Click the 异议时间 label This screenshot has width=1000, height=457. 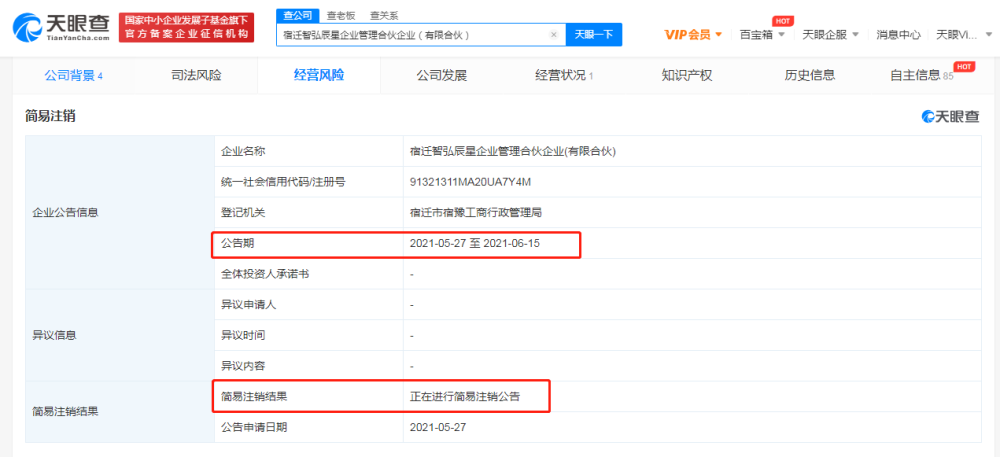[x=242, y=335]
